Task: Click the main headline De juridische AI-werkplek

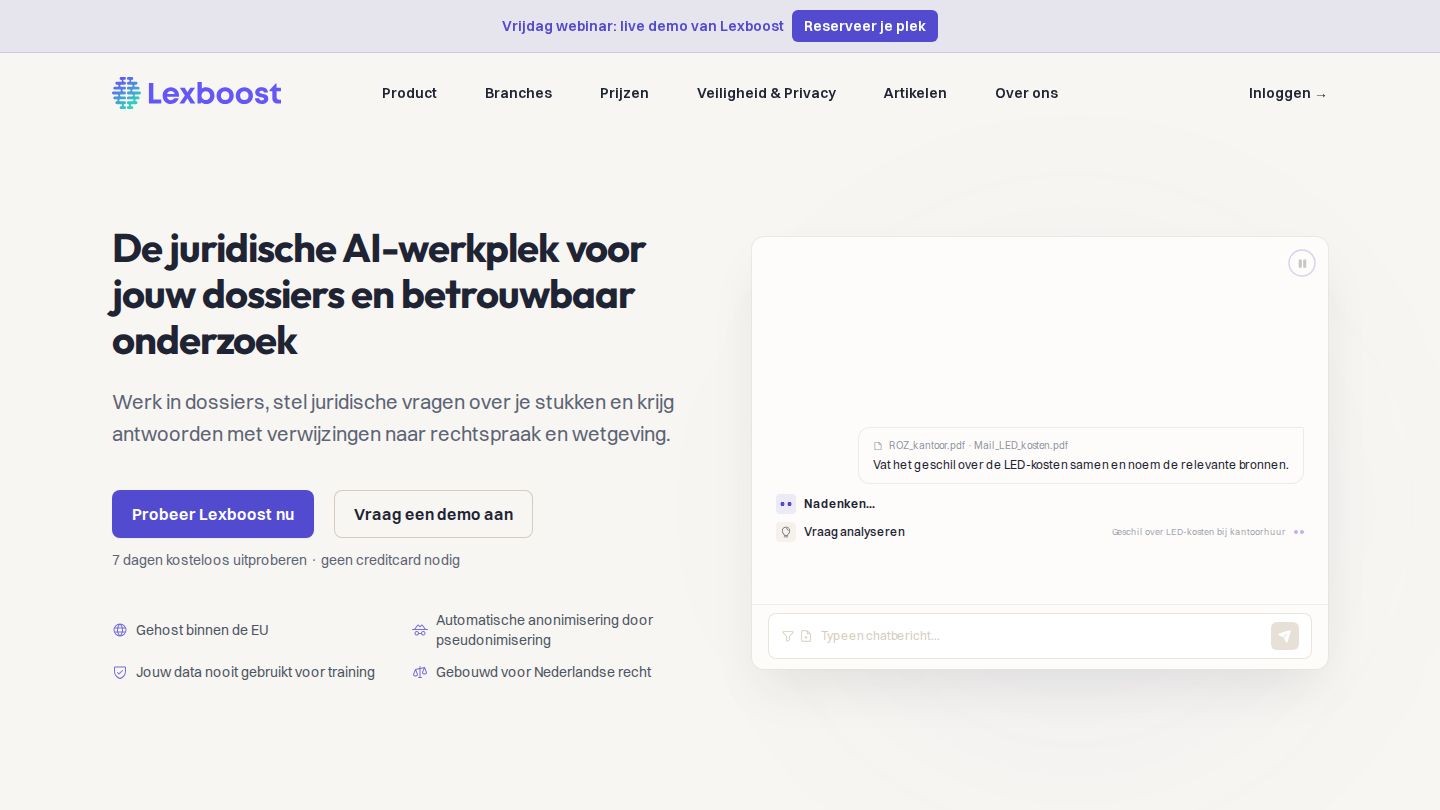Action: point(378,294)
